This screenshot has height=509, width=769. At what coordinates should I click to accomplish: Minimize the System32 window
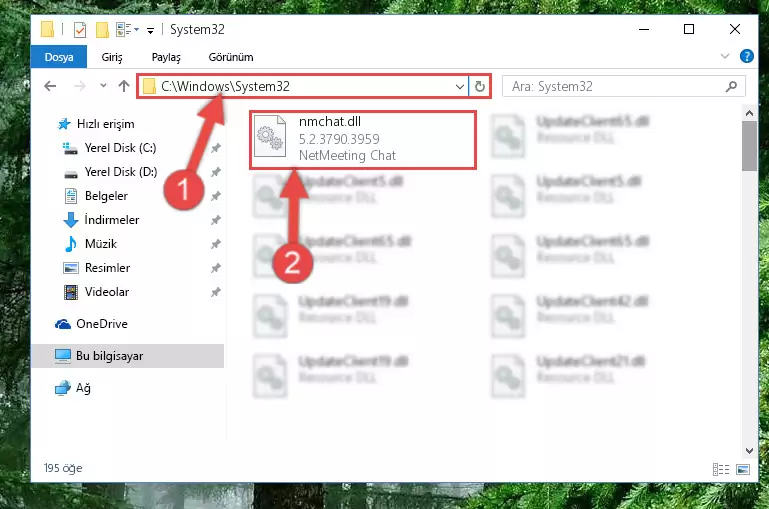click(x=644, y=29)
